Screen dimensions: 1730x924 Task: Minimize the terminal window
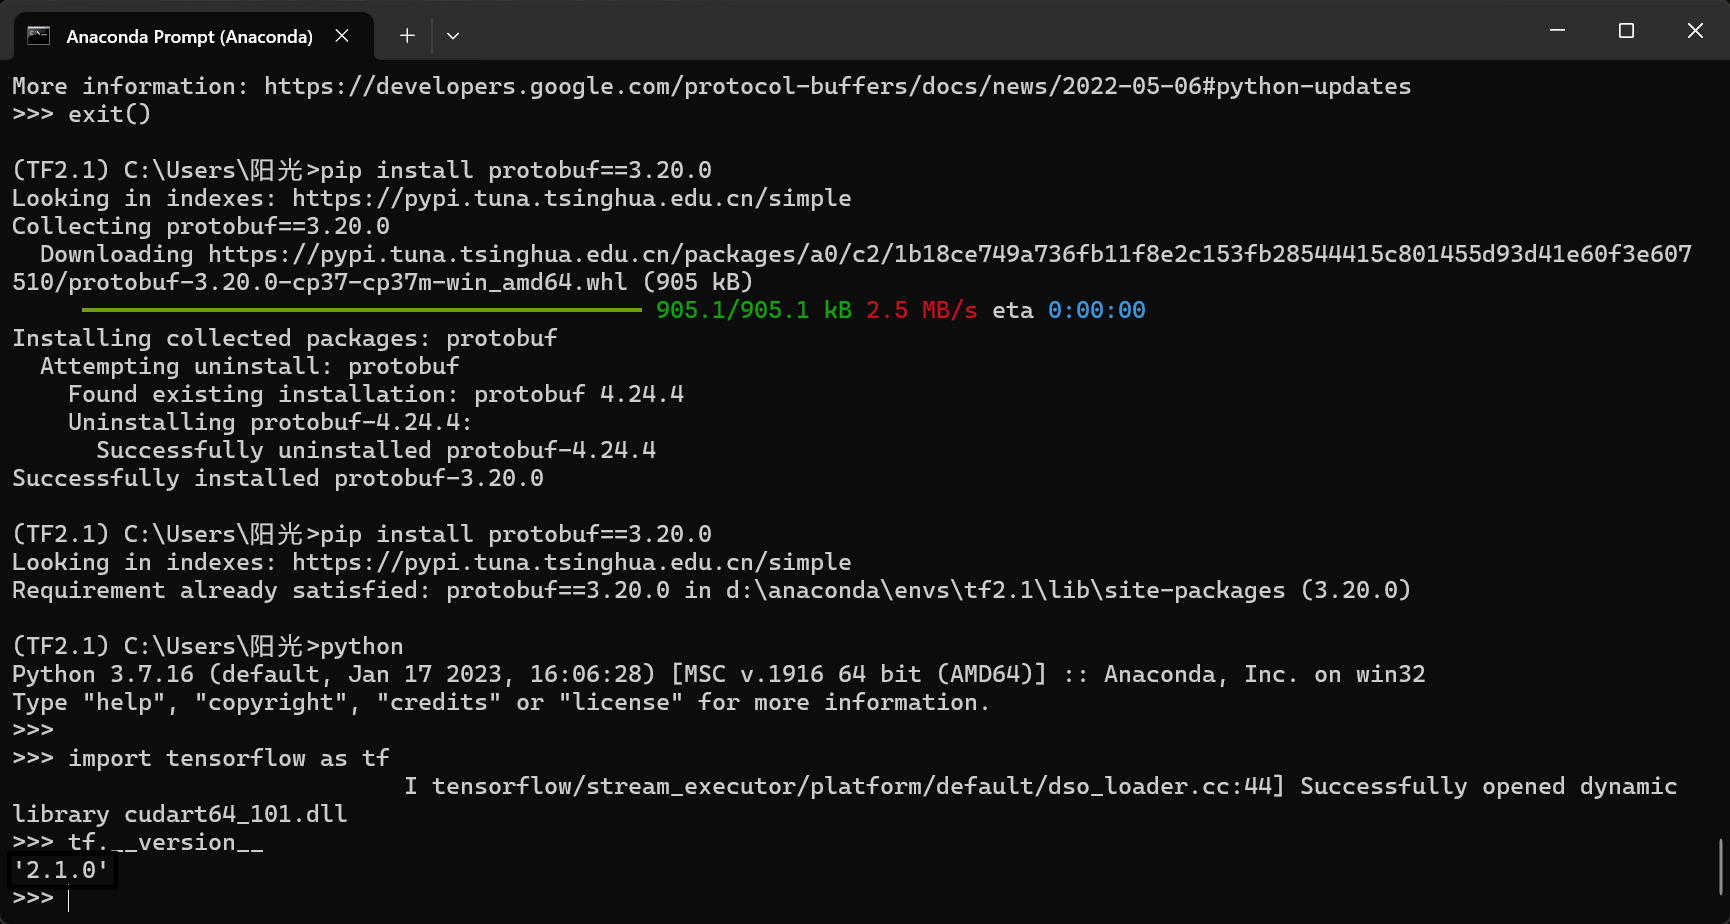tap(1556, 30)
